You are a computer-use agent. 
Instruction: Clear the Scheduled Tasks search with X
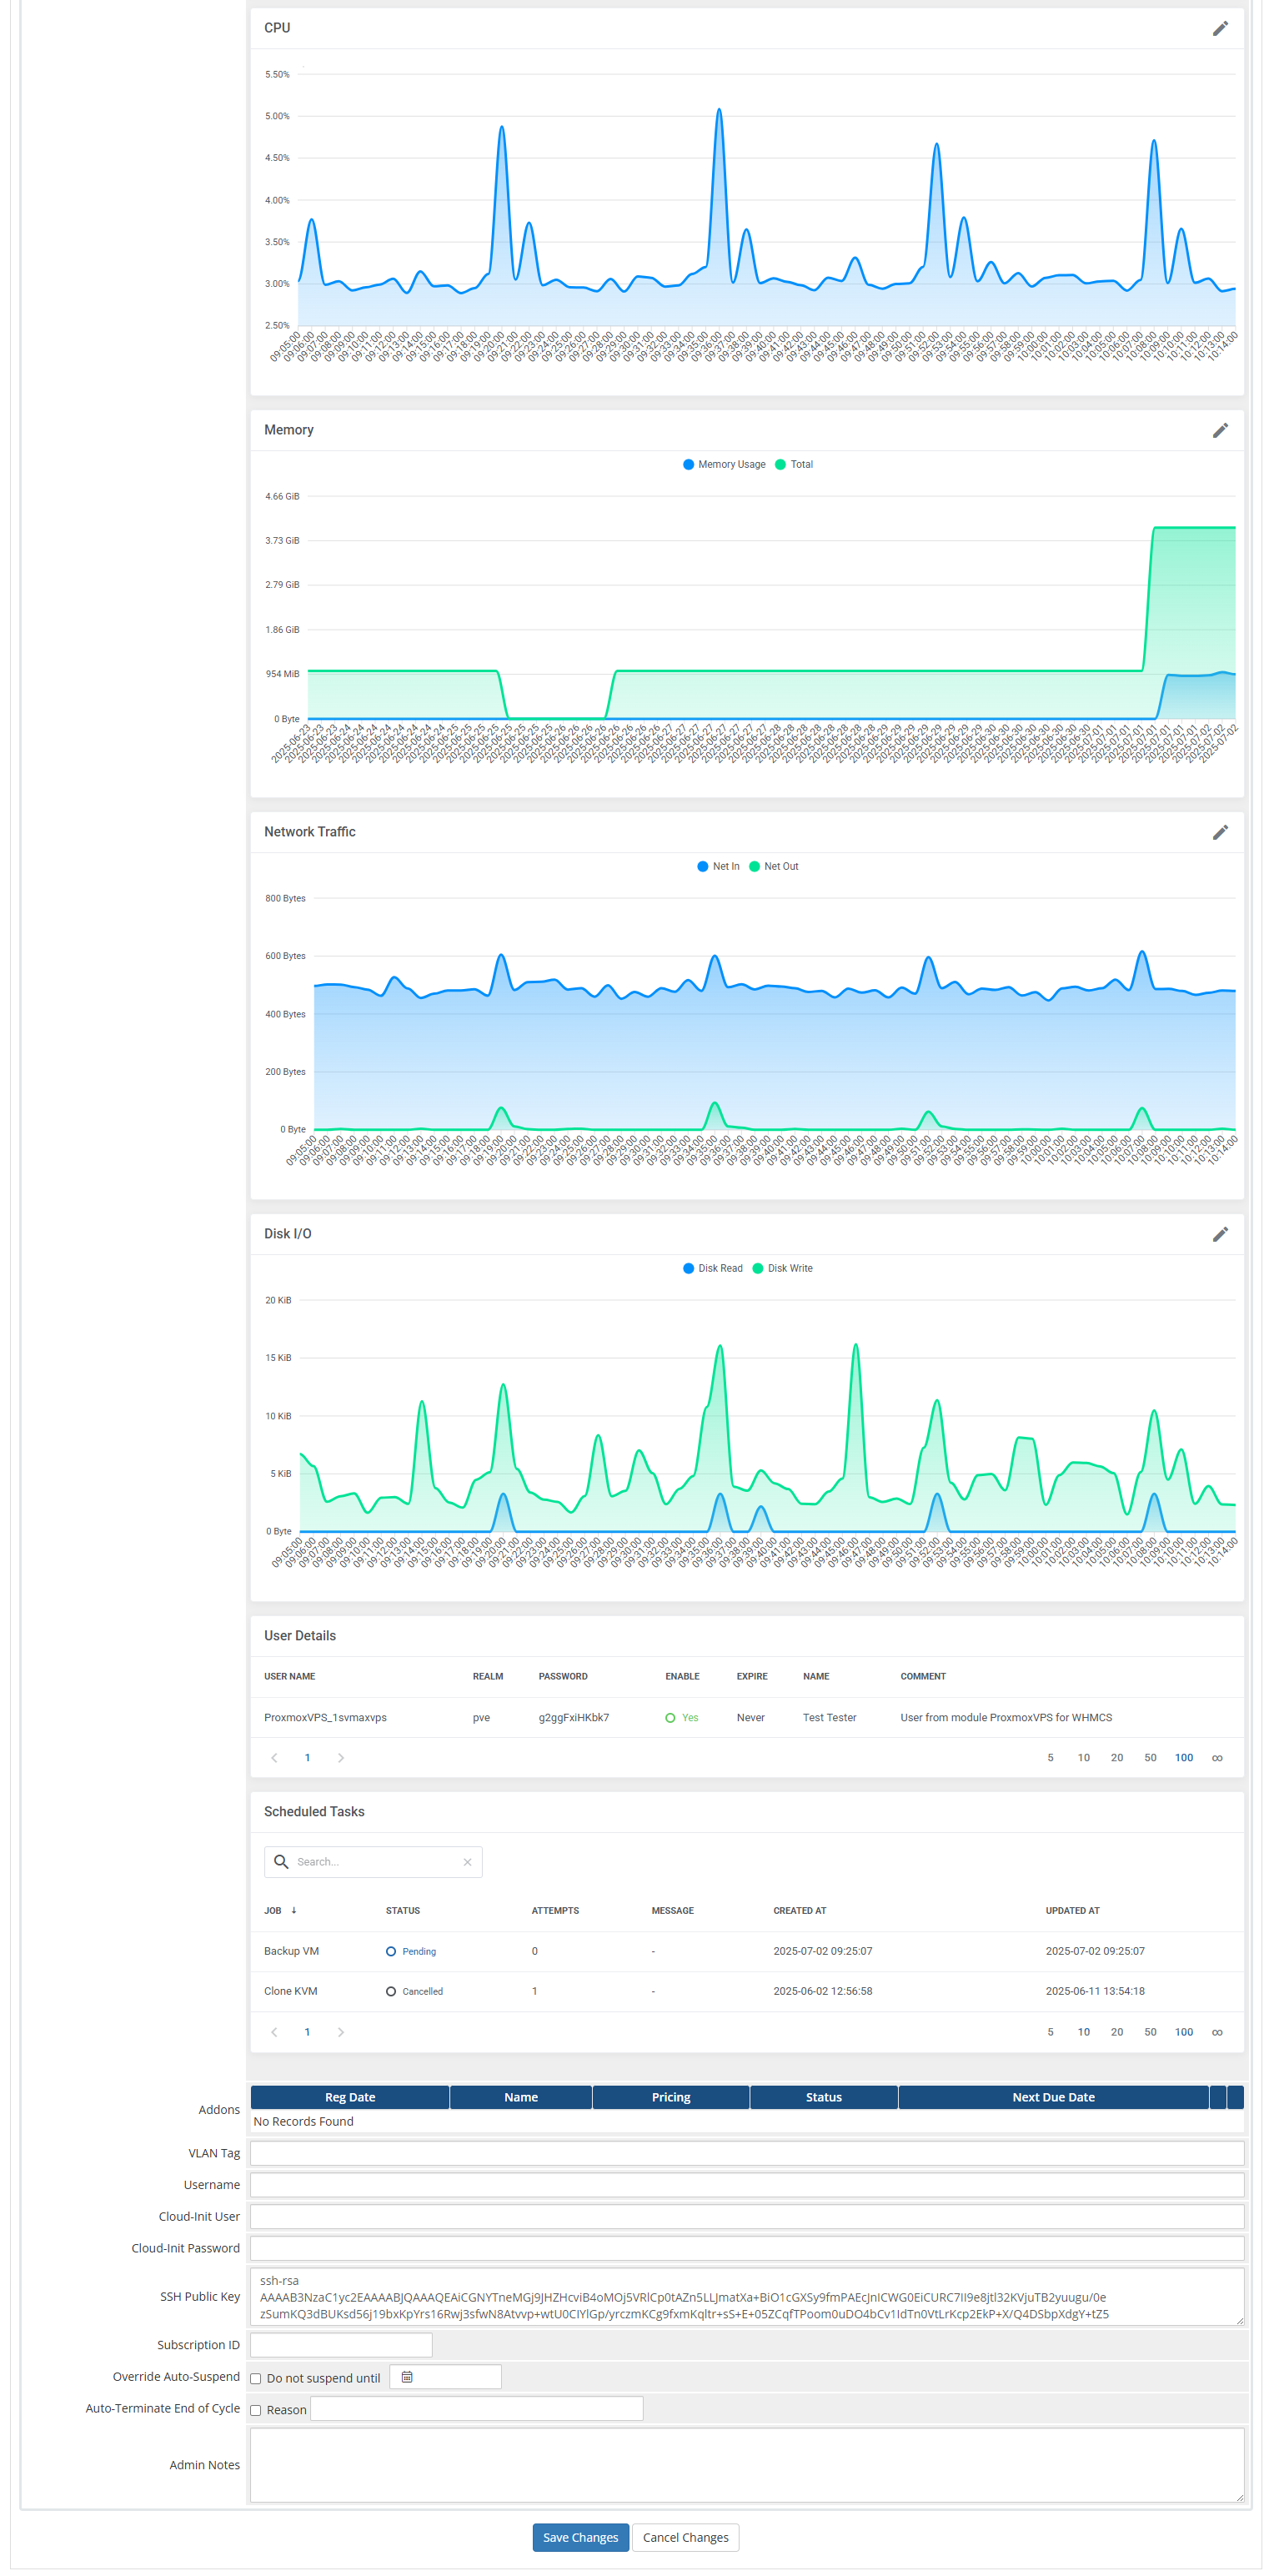click(x=467, y=1862)
